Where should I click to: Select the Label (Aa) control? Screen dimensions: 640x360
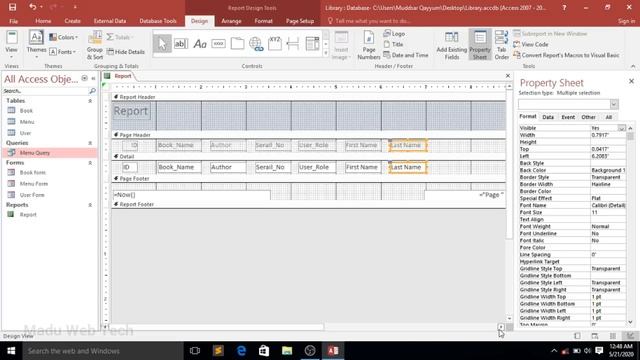(200, 44)
